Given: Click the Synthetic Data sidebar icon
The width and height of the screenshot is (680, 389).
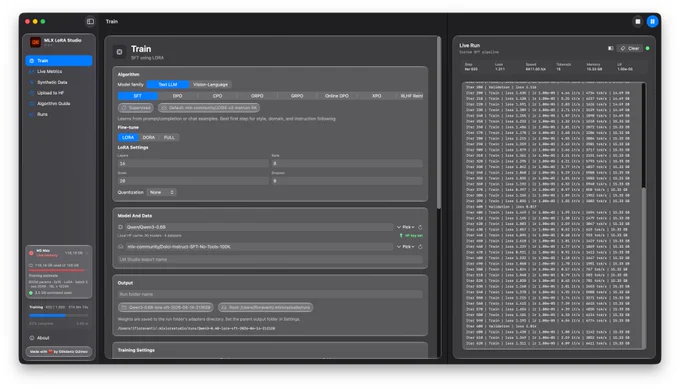Looking at the screenshot, I should (32, 82).
